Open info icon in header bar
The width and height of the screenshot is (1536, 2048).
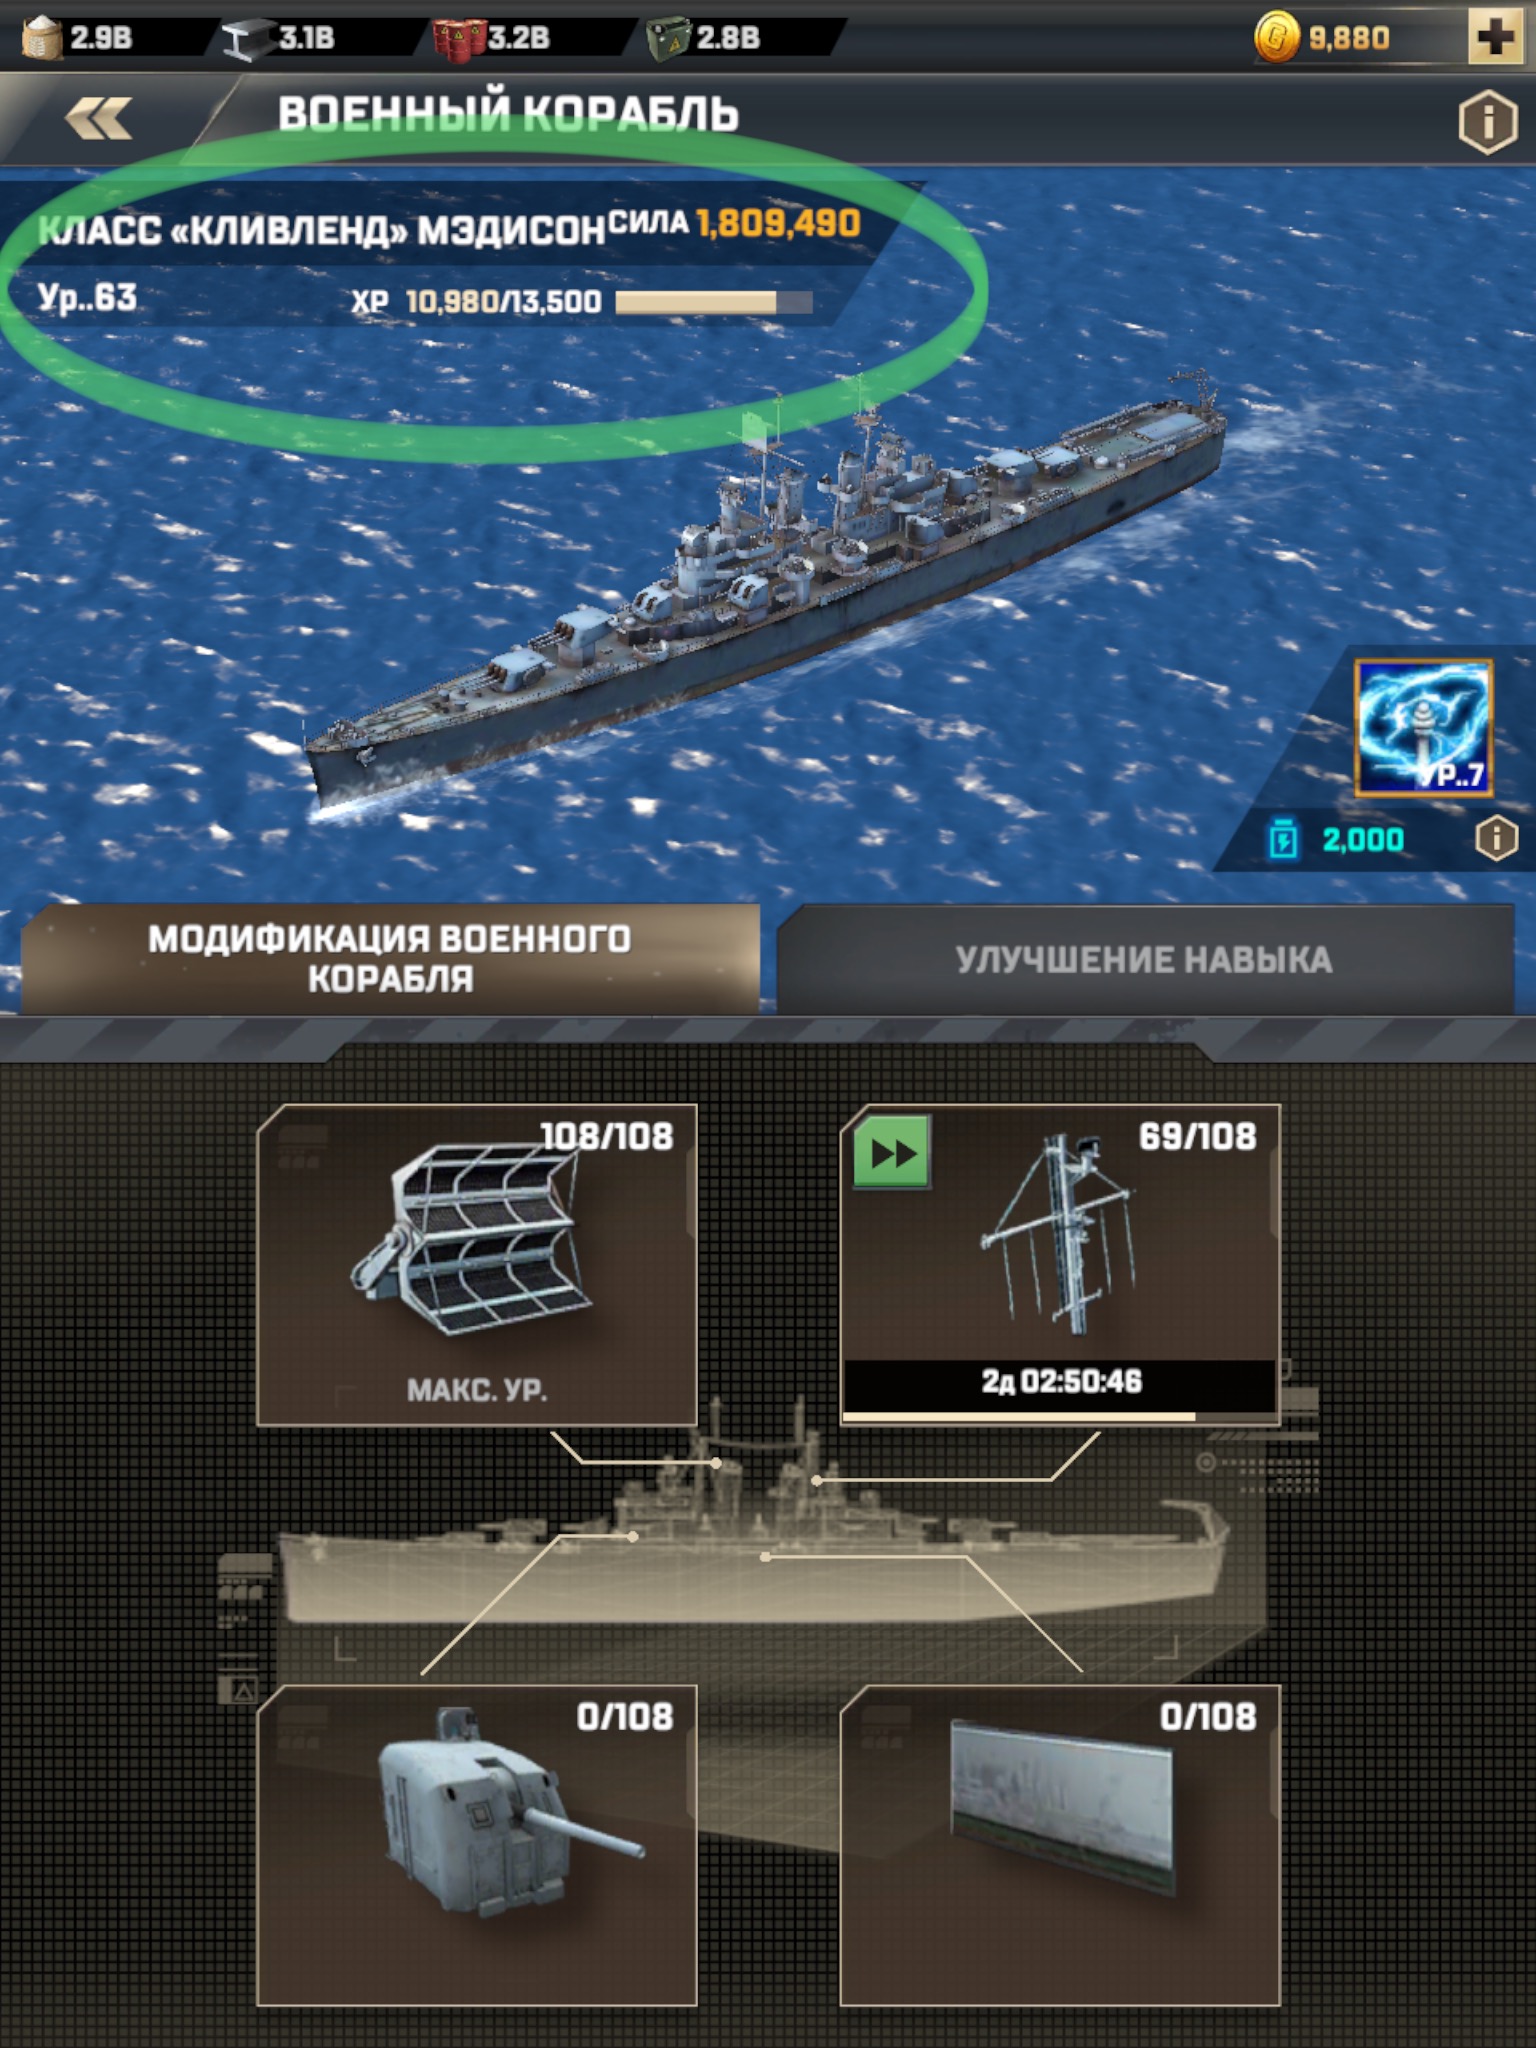[x=1488, y=121]
